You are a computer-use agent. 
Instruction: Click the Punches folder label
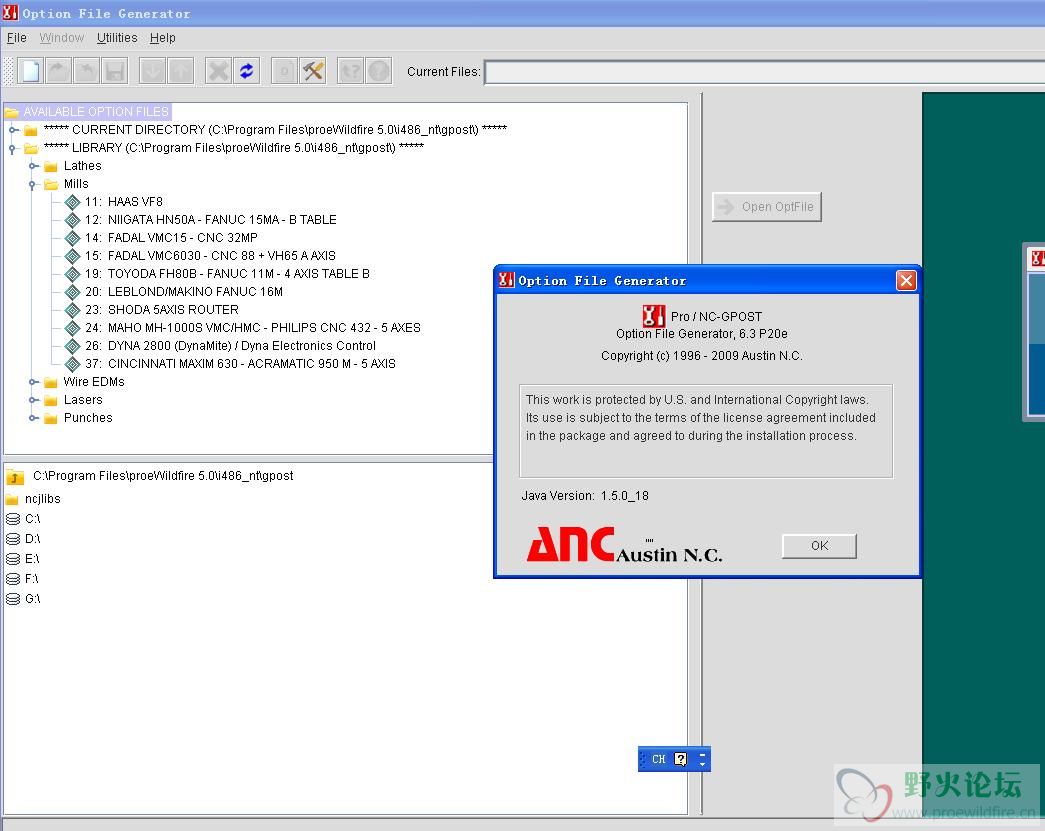pyautogui.click(x=88, y=418)
